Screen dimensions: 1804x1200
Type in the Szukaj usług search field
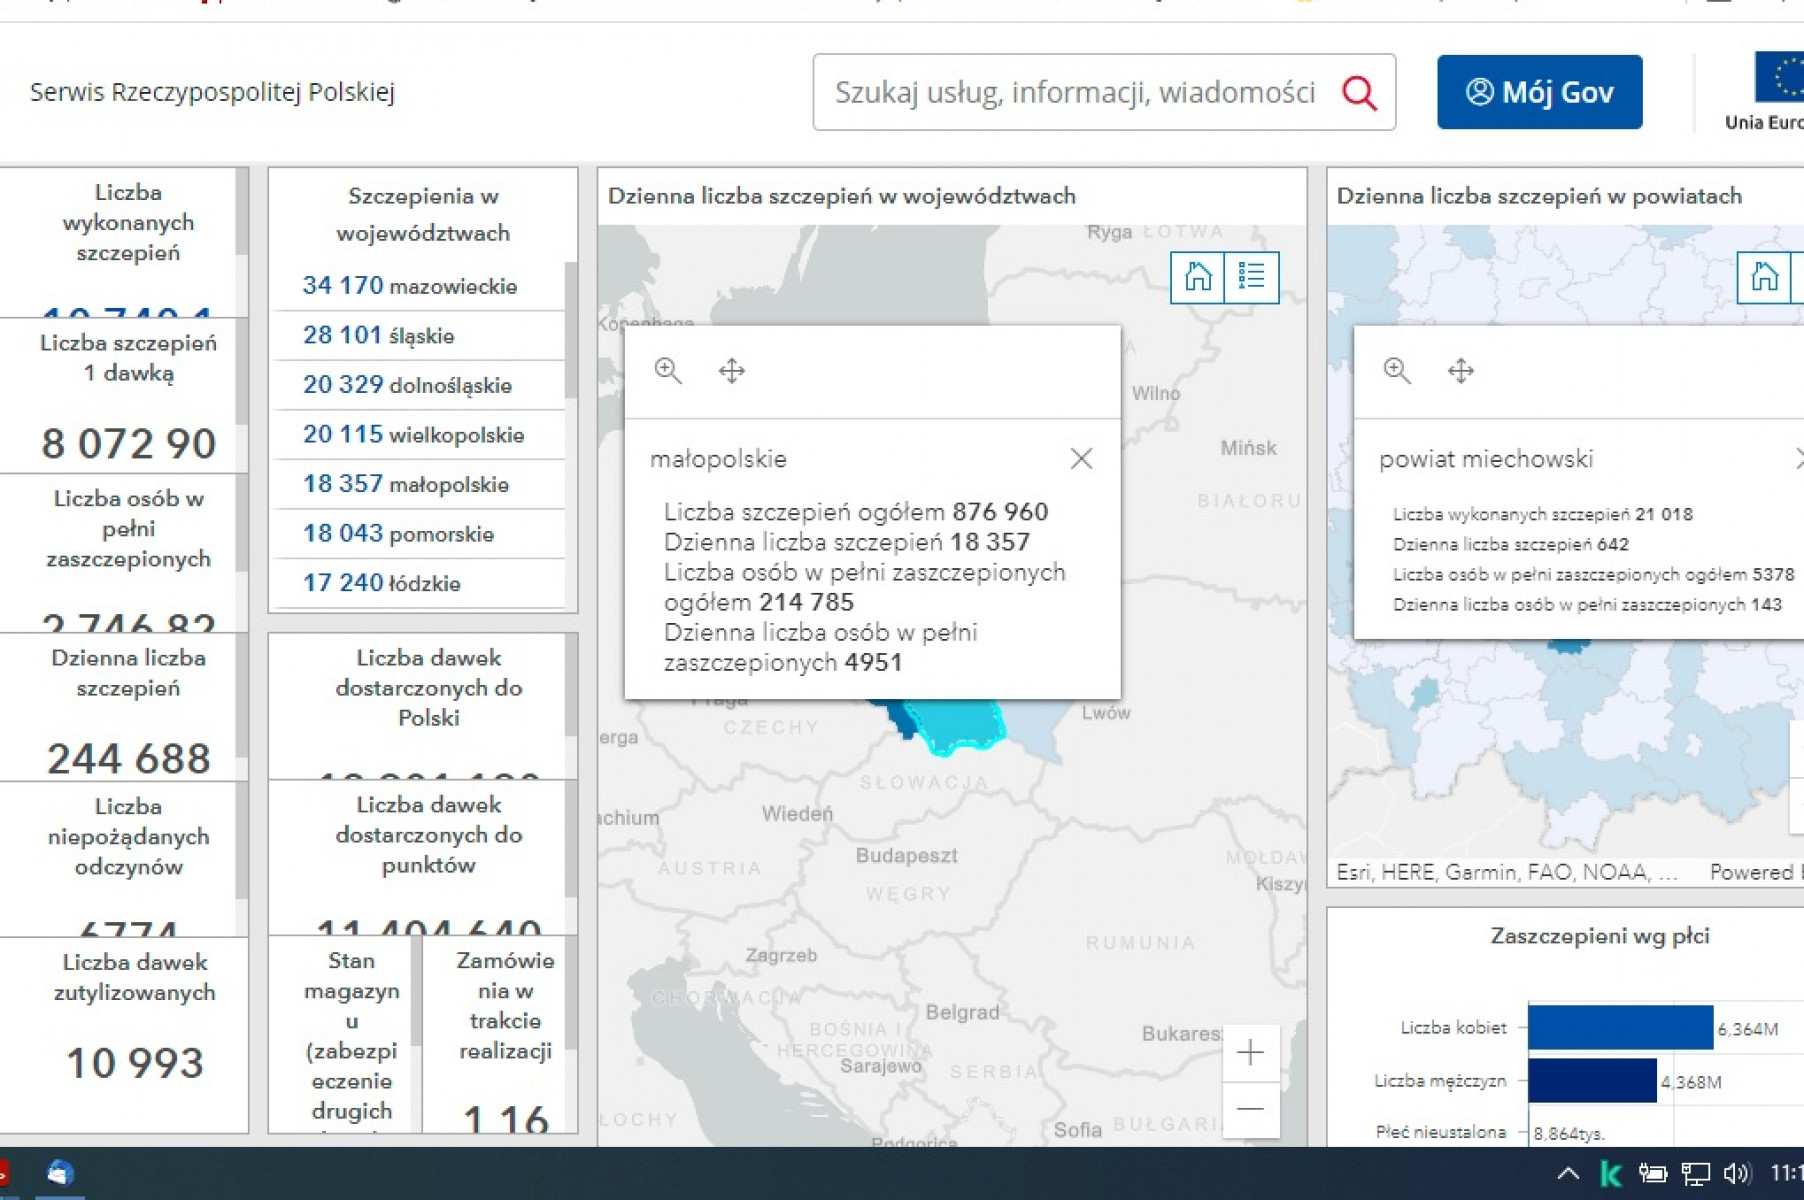1075,93
